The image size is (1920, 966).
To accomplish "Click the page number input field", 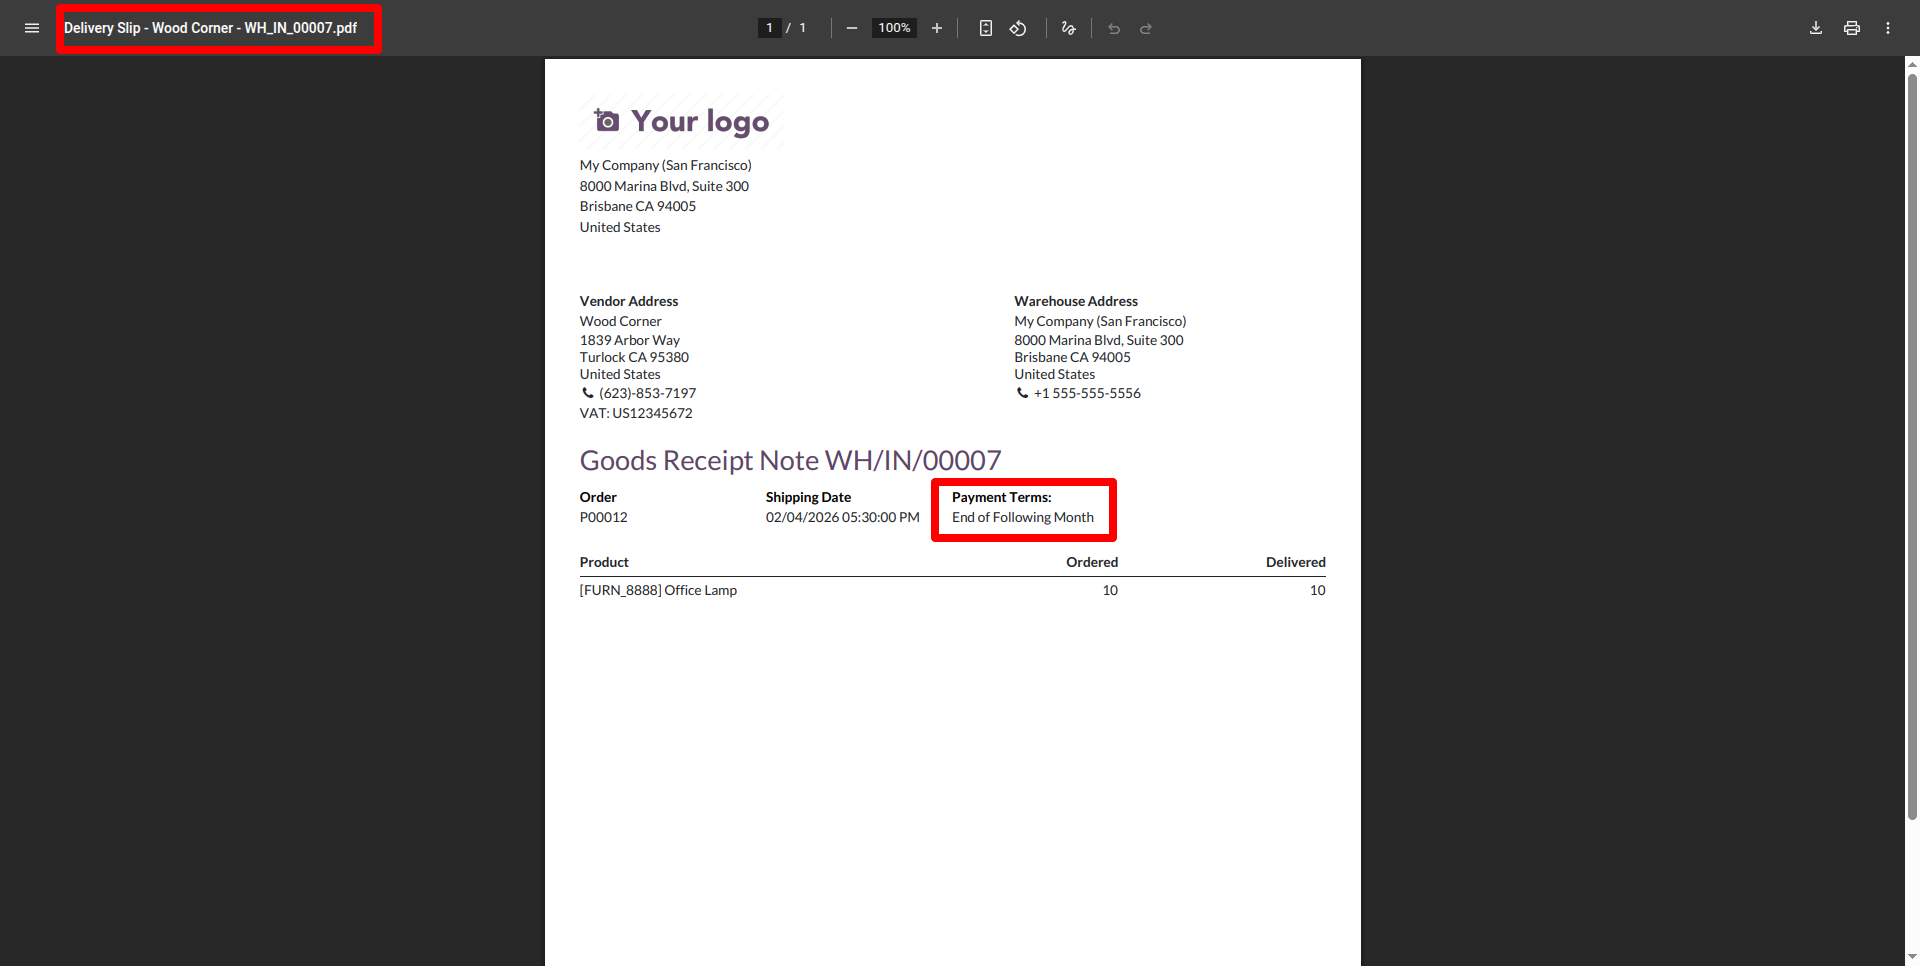I will click(769, 28).
